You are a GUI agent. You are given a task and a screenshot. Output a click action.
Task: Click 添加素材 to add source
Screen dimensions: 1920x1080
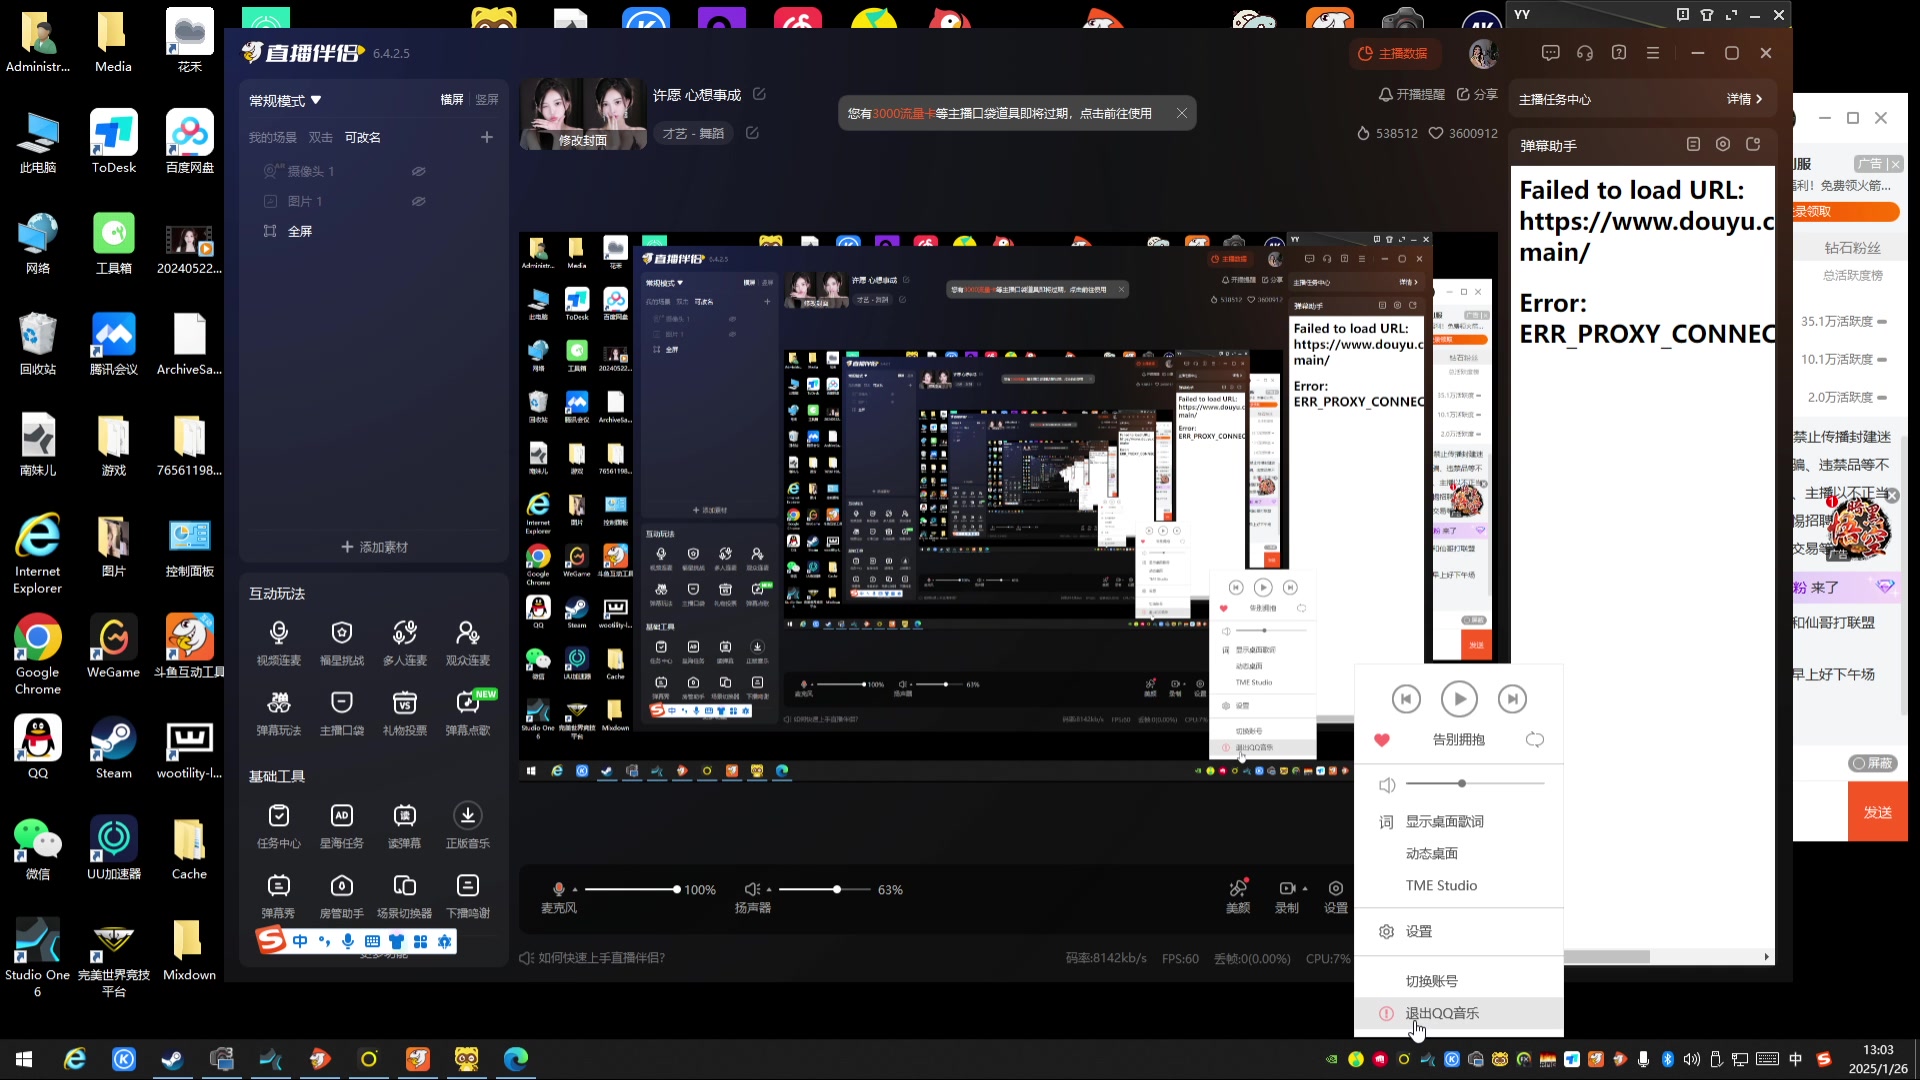click(x=374, y=547)
